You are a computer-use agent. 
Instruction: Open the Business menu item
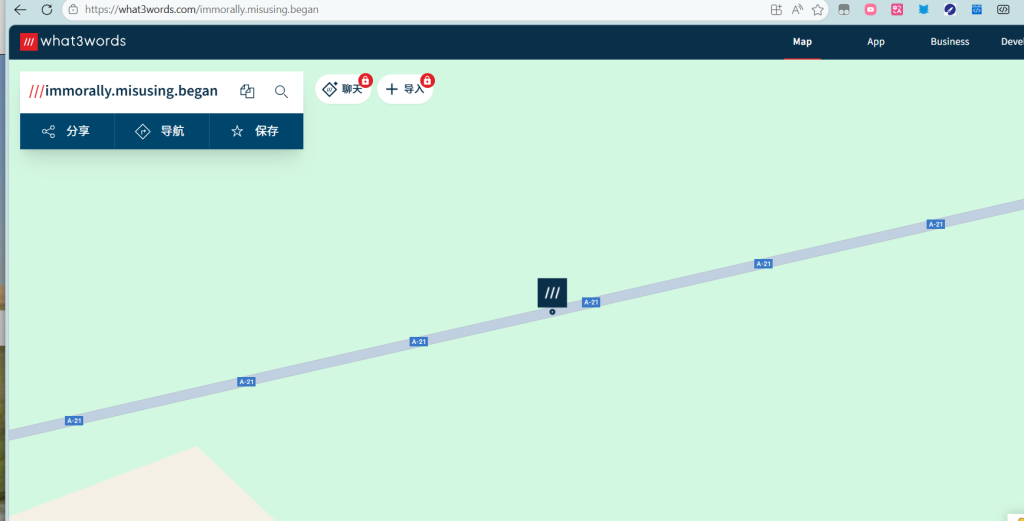[949, 42]
